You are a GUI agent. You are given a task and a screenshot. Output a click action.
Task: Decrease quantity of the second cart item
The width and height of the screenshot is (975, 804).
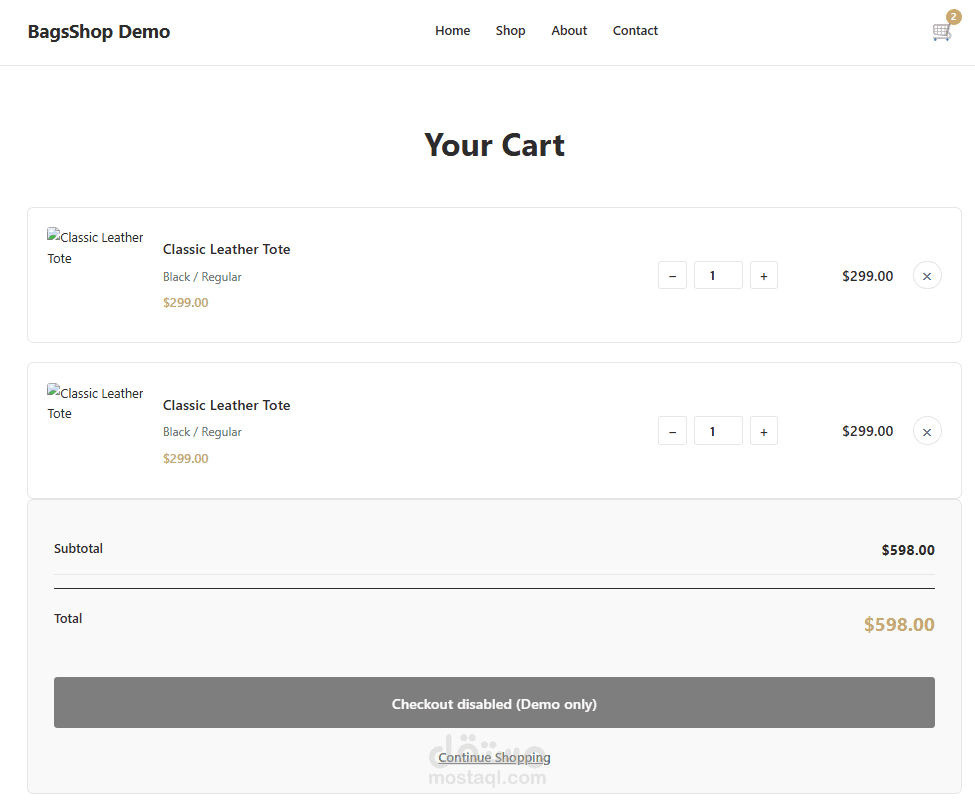pos(672,432)
